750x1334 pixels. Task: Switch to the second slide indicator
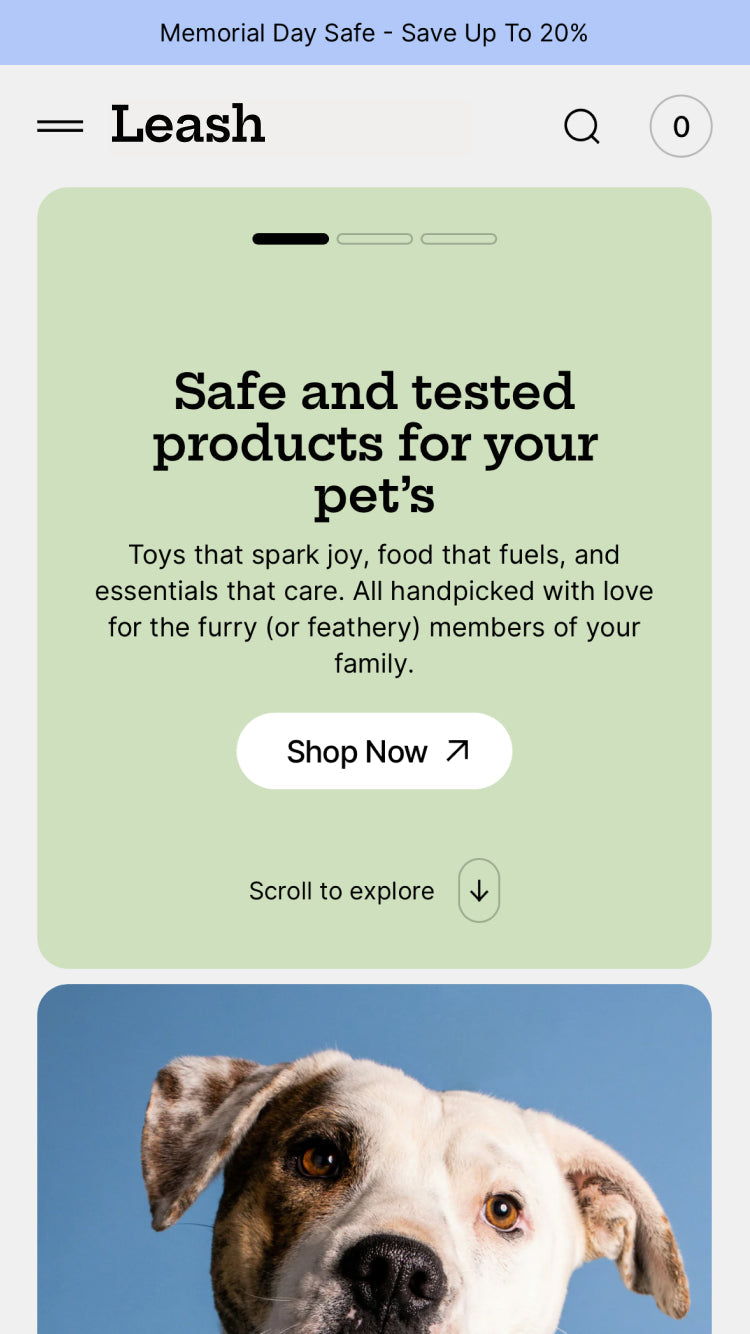point(375,239)
